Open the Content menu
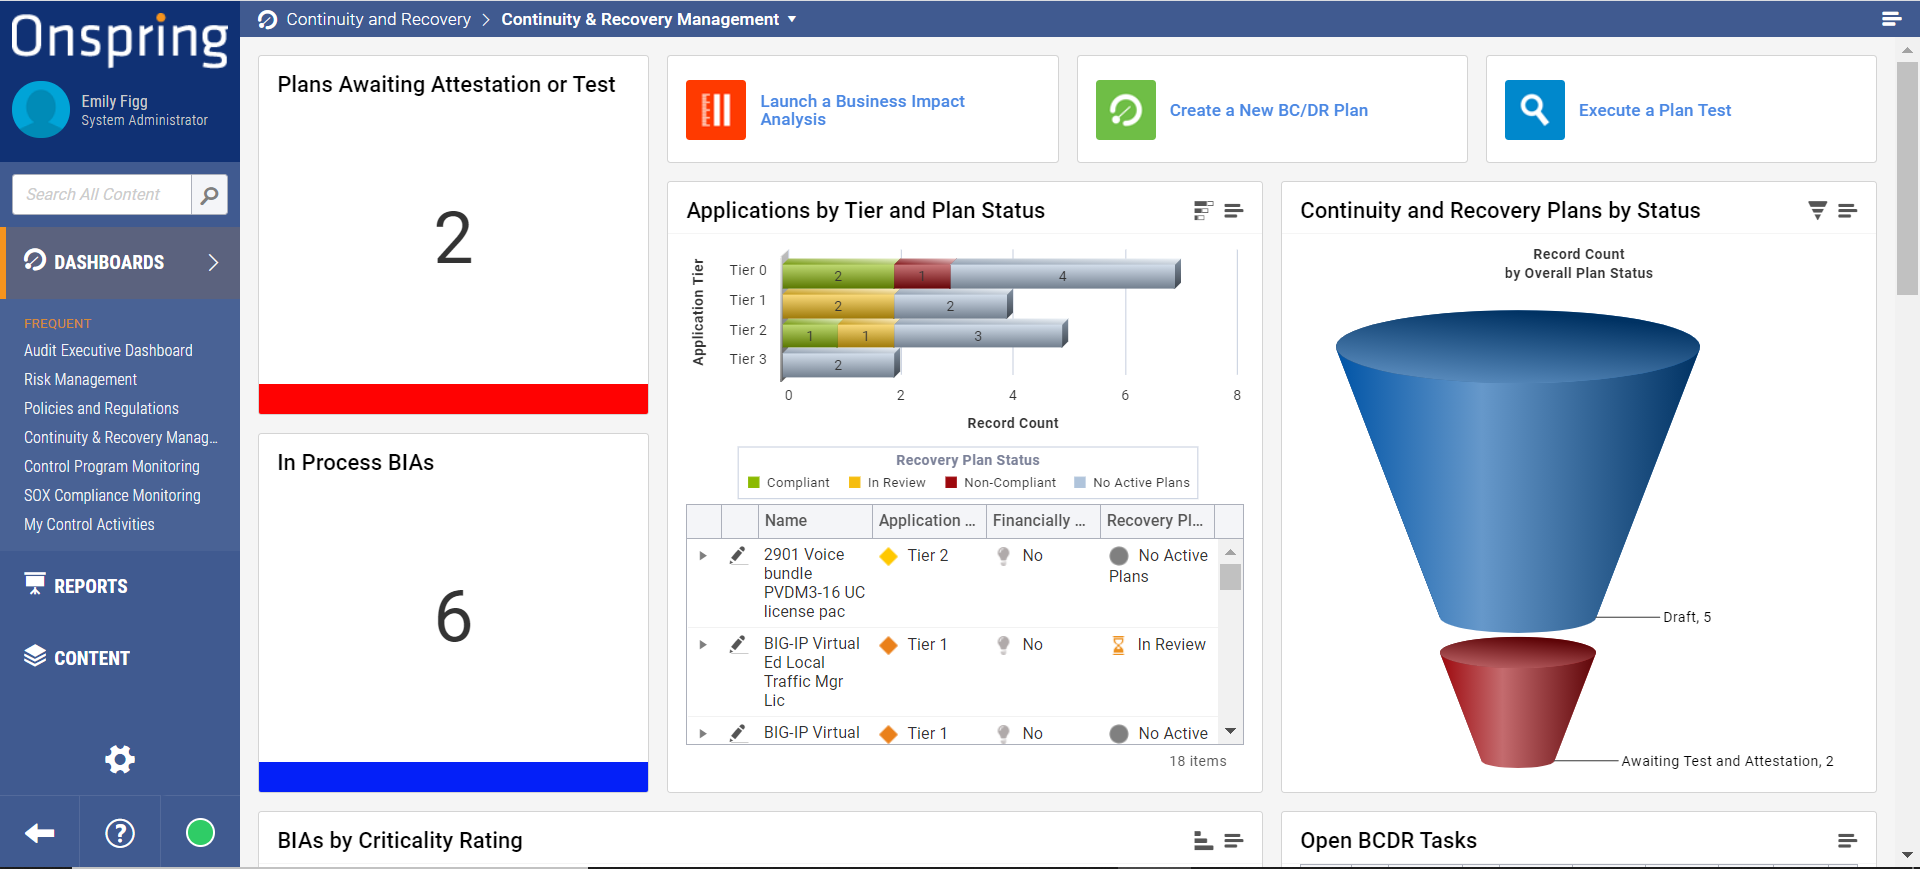Screen dimensions: 1920x869 pos(91,658)
